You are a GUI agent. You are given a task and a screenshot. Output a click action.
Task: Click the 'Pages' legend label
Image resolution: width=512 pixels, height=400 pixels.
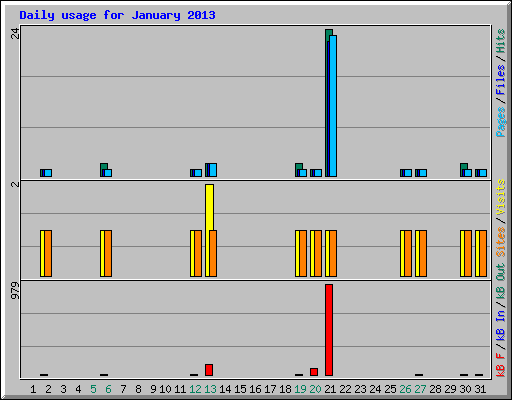tap(501, 122)
